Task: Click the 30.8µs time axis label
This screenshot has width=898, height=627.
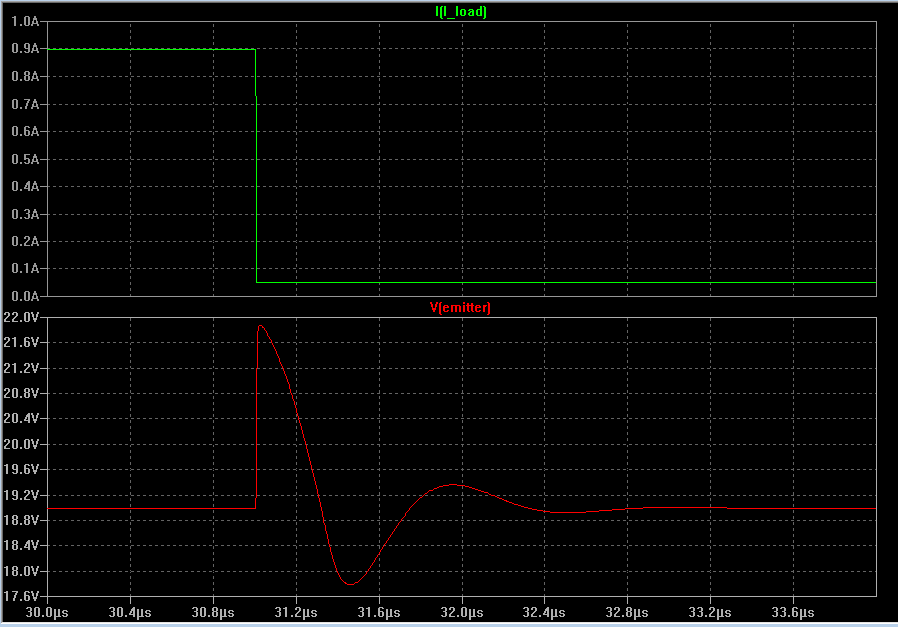Action: point(213,613)
